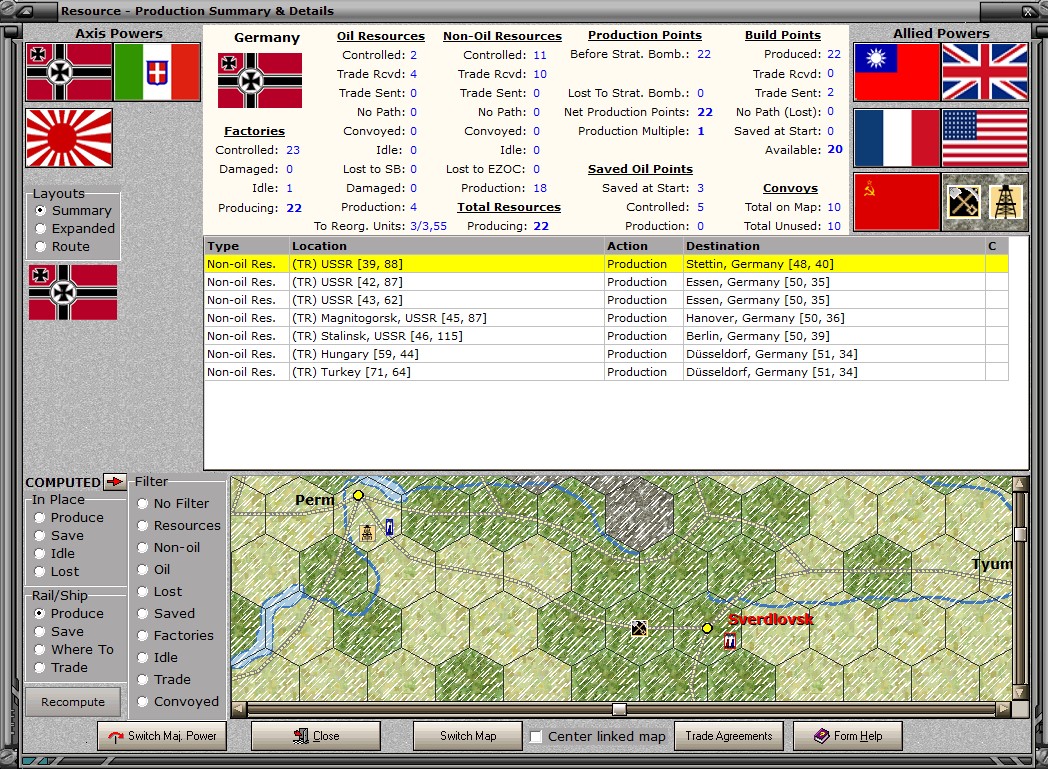Screen dimensions: 1048x769
Task: Select the Italy flag under Axis Powers
Action: tap(157, 72)
